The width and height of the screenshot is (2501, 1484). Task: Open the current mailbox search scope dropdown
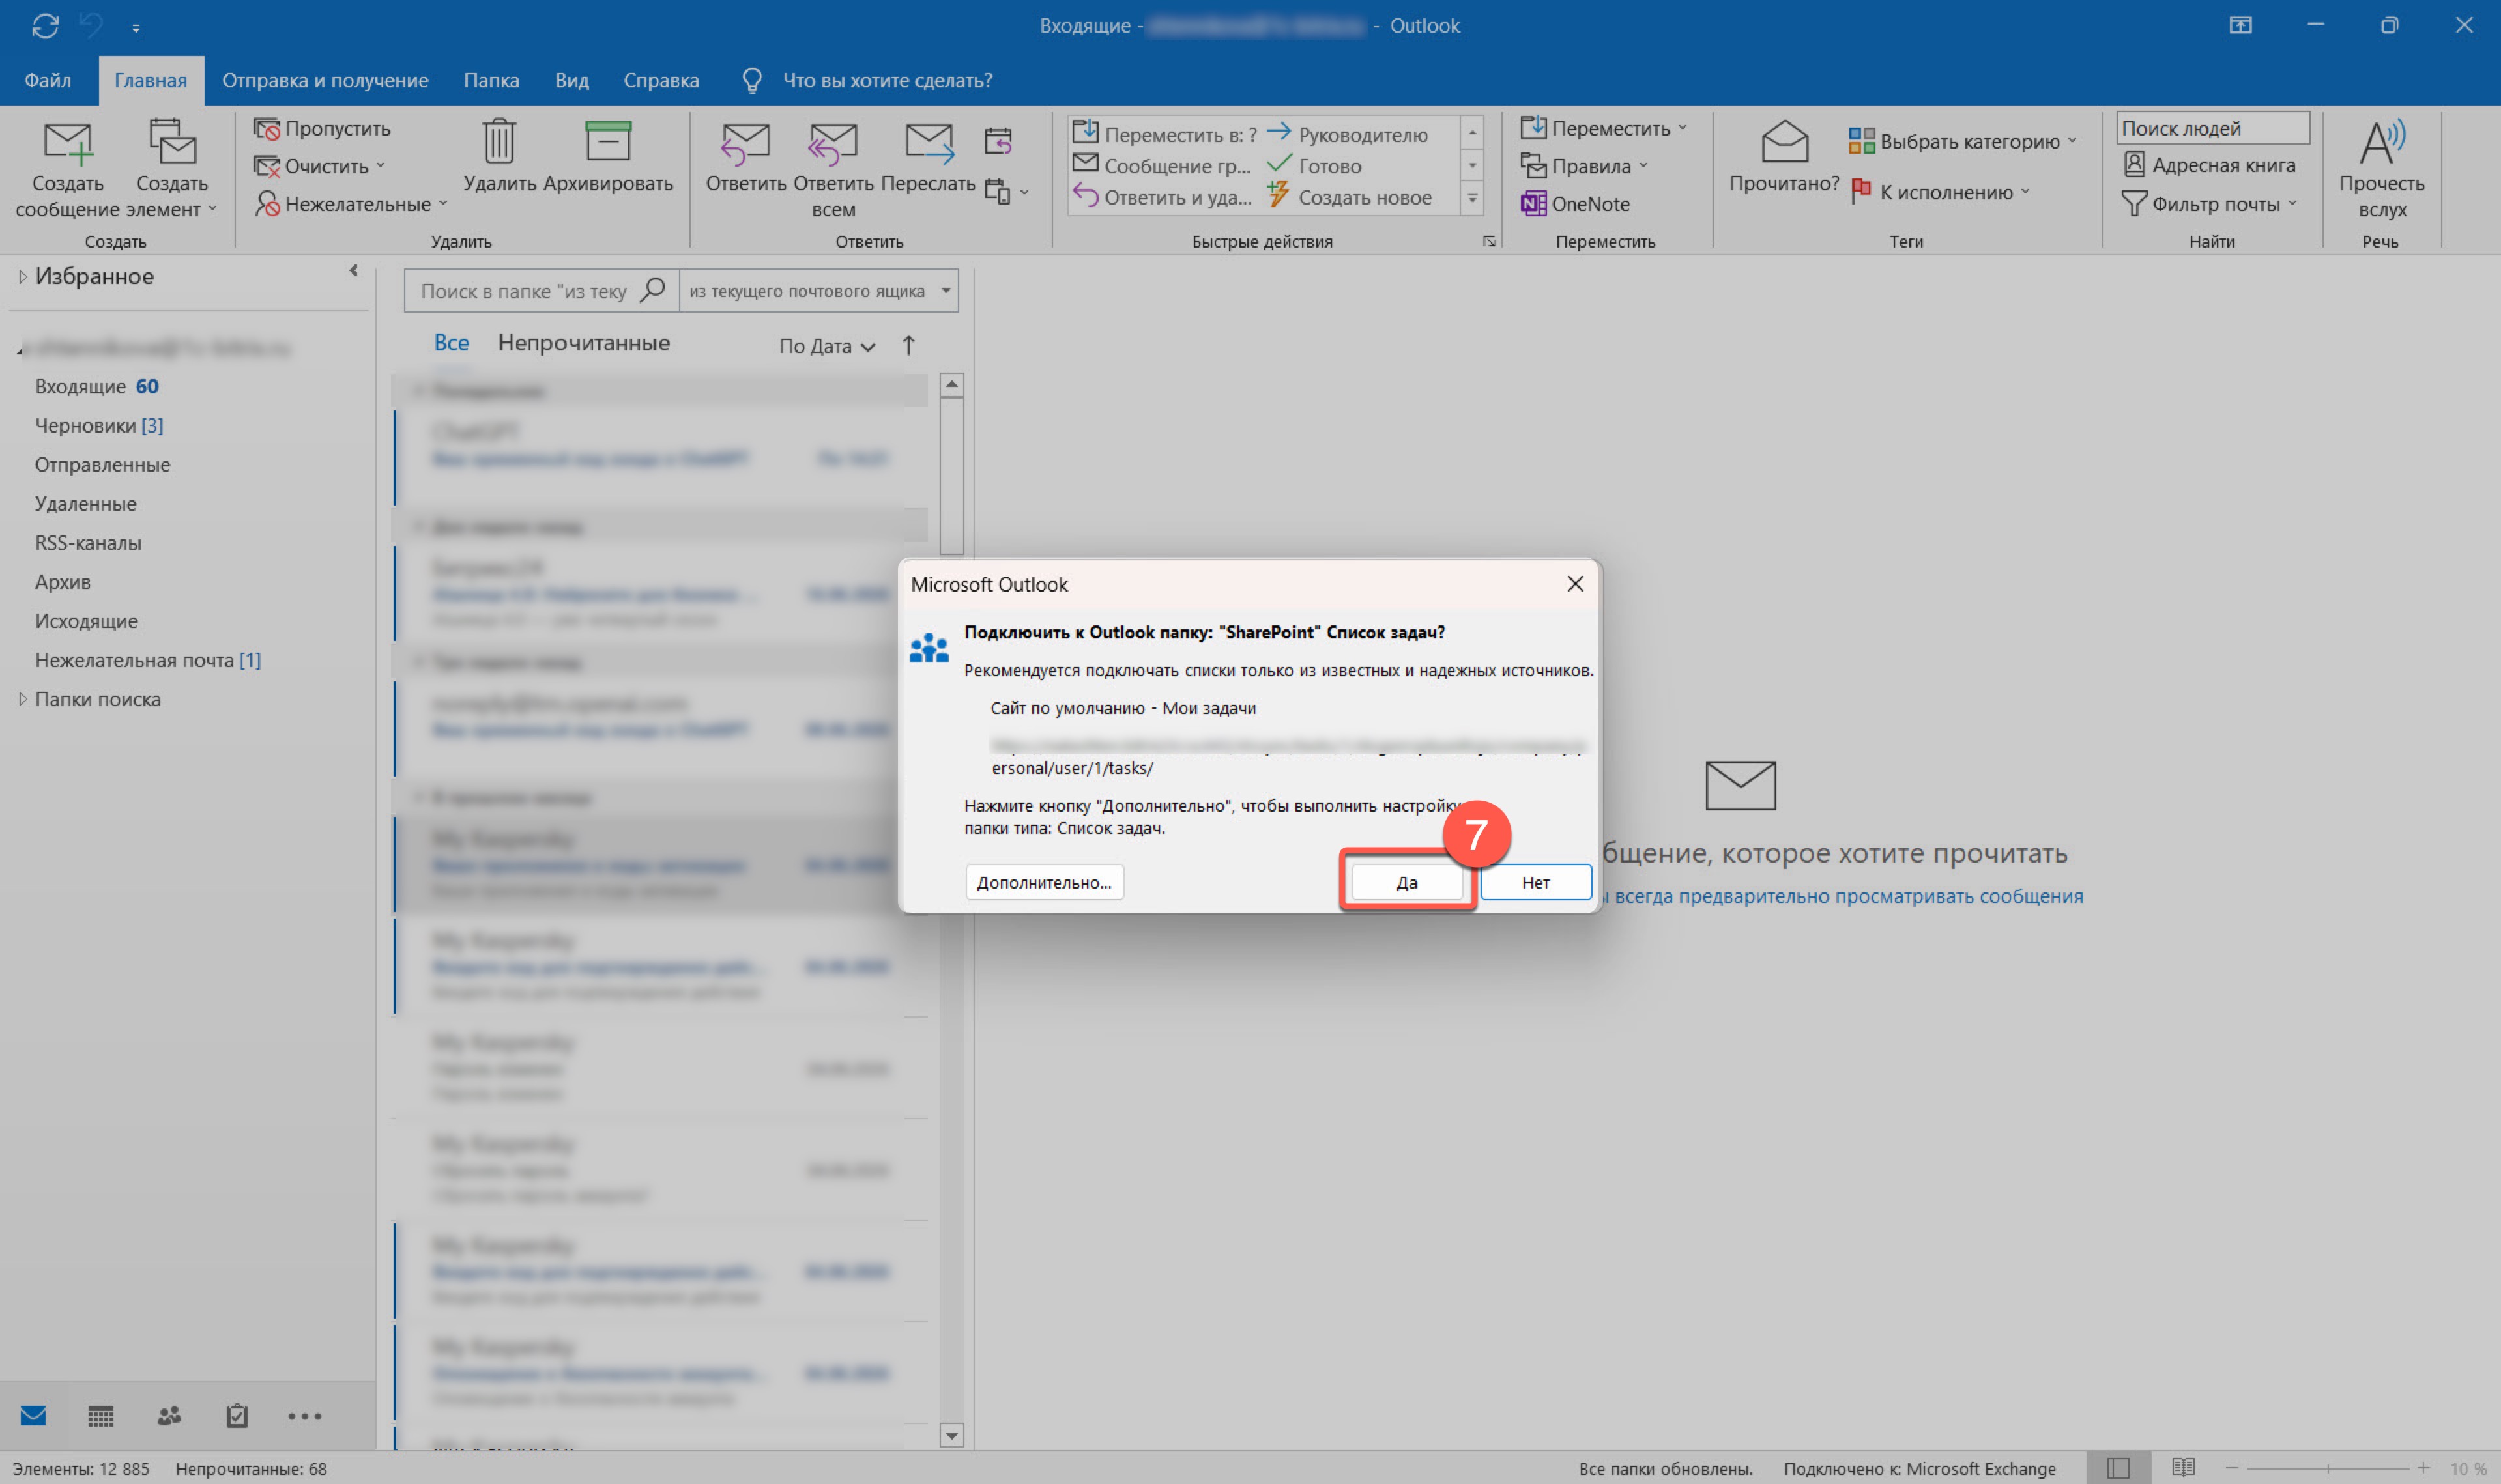818,291
